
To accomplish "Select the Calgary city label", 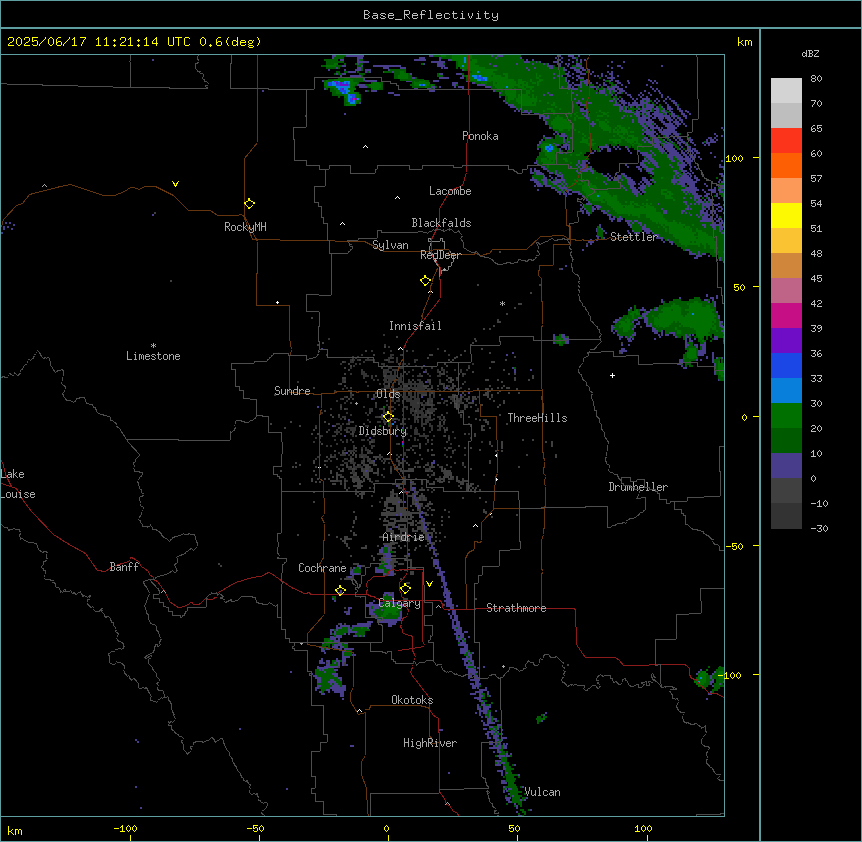I will pyautogui.click(x=399, y=603).
